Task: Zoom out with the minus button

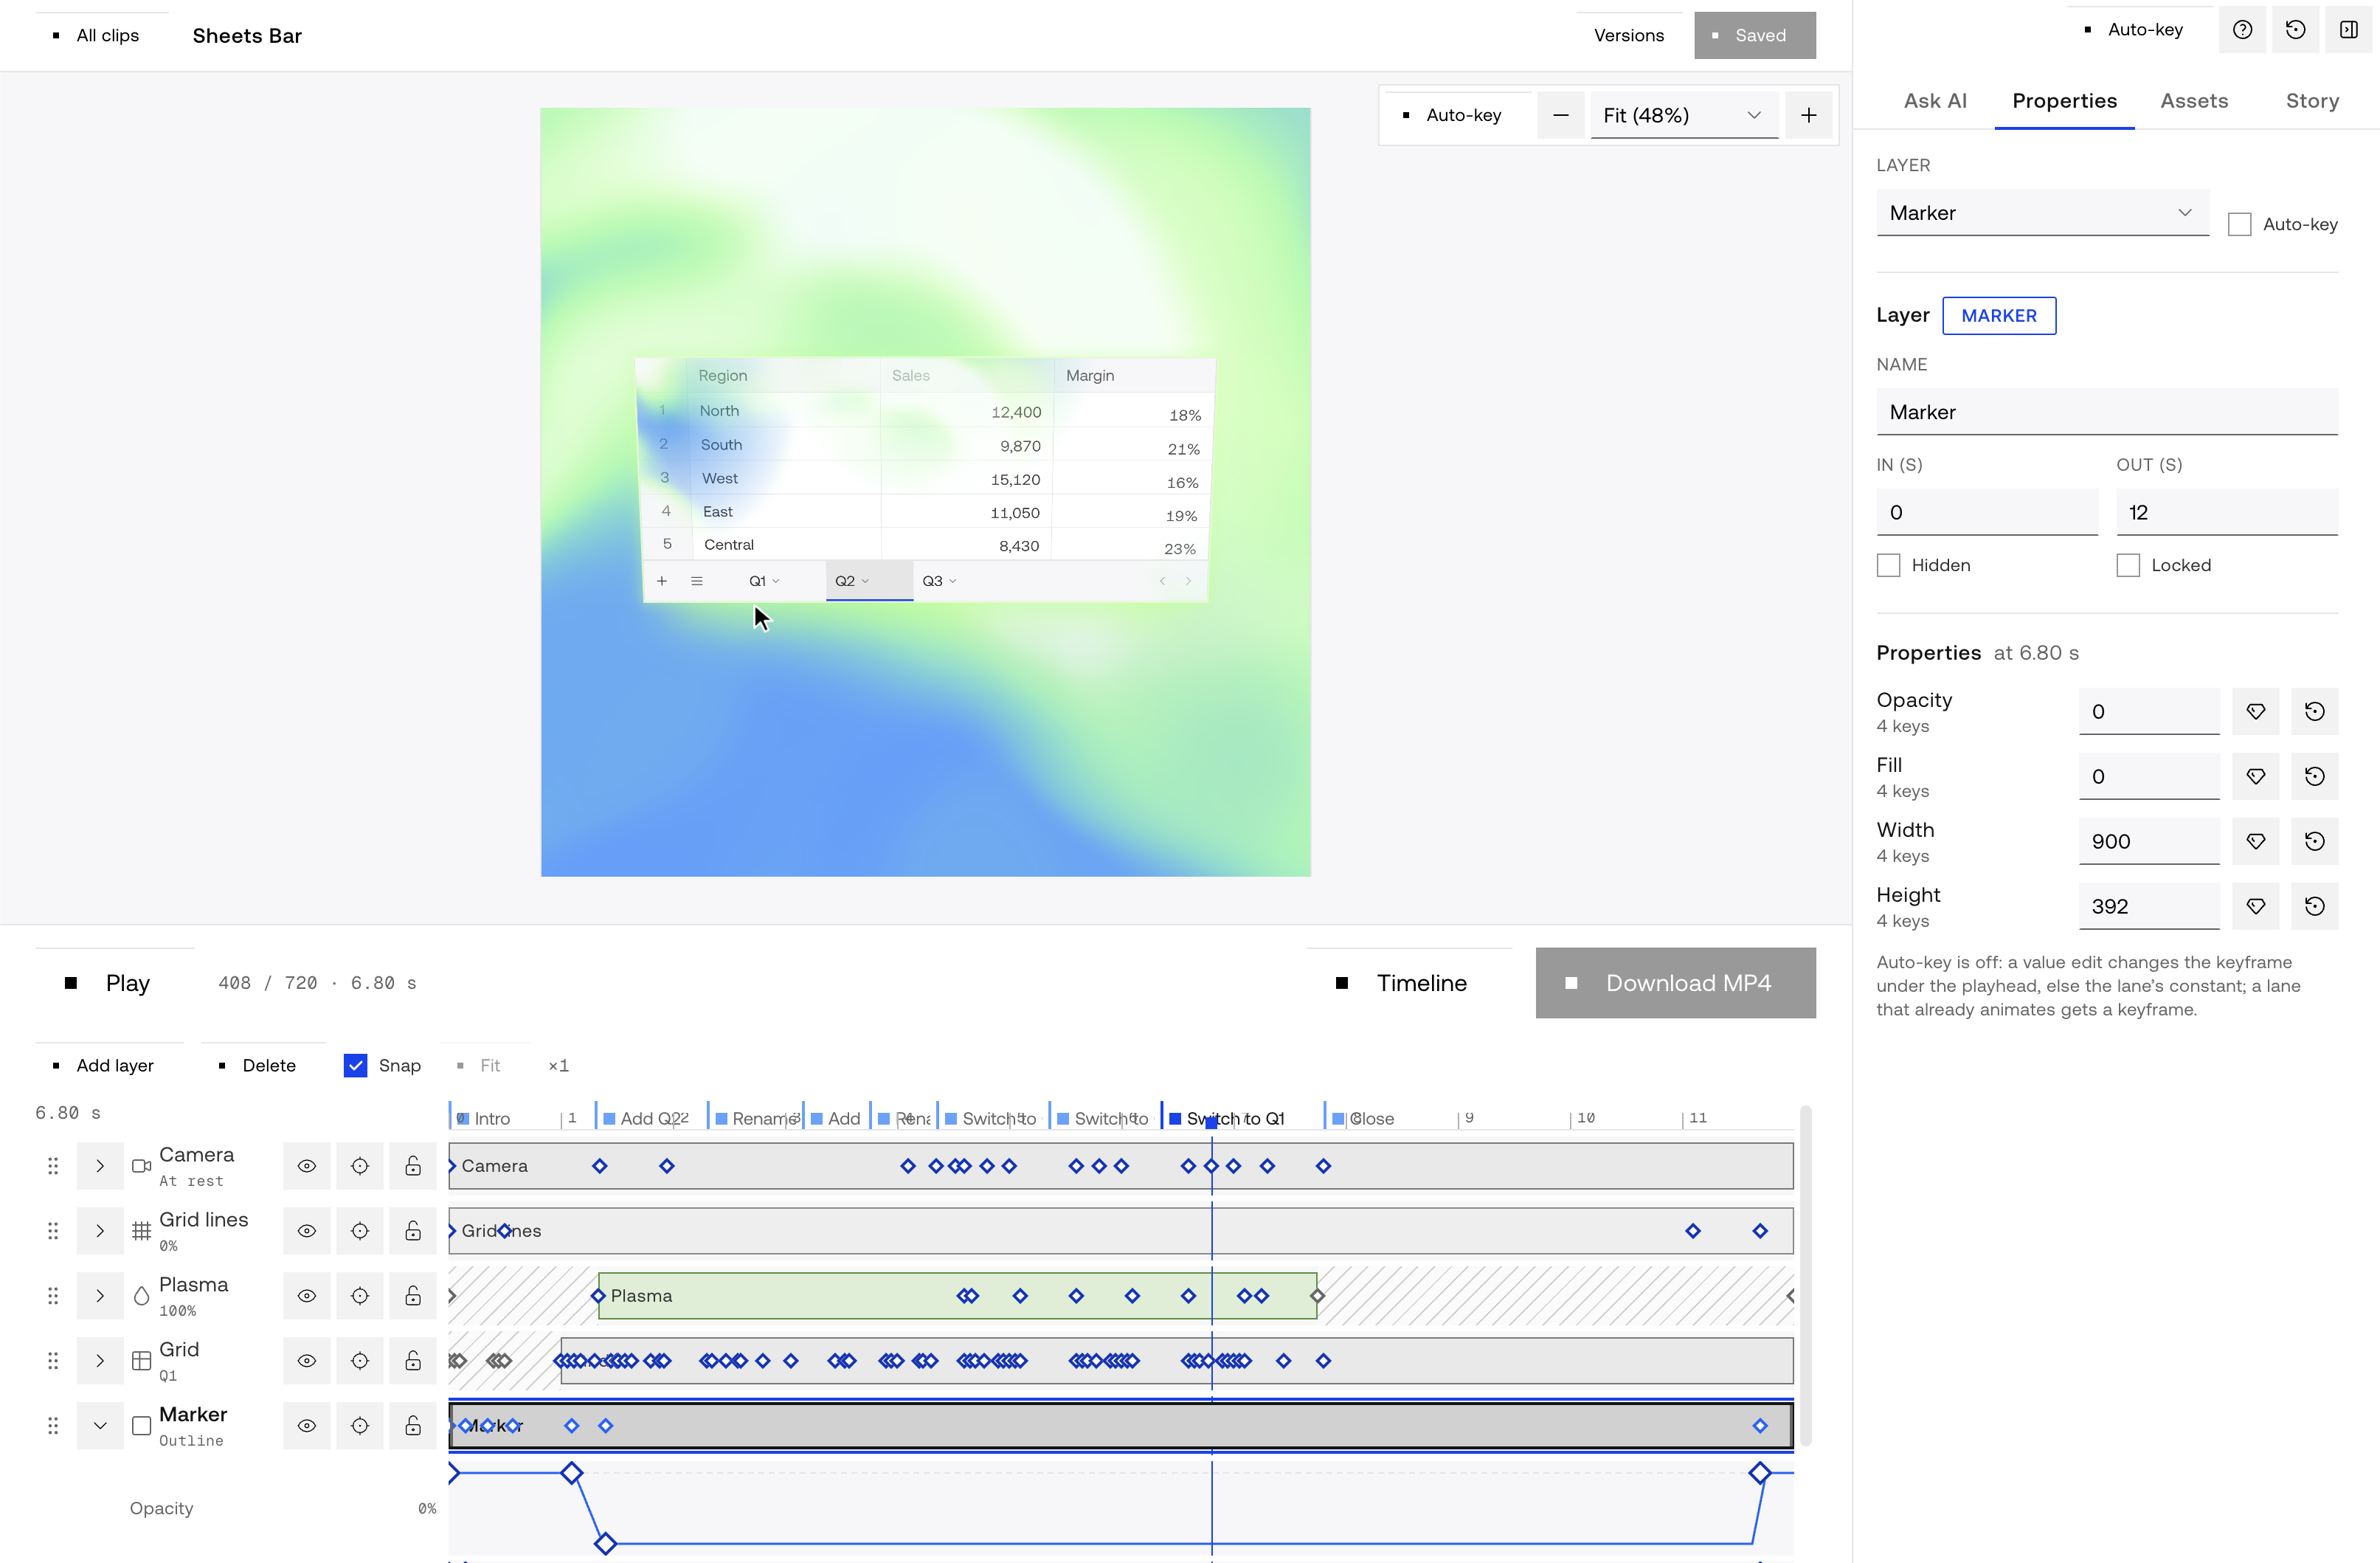Action: (1560, 115)
